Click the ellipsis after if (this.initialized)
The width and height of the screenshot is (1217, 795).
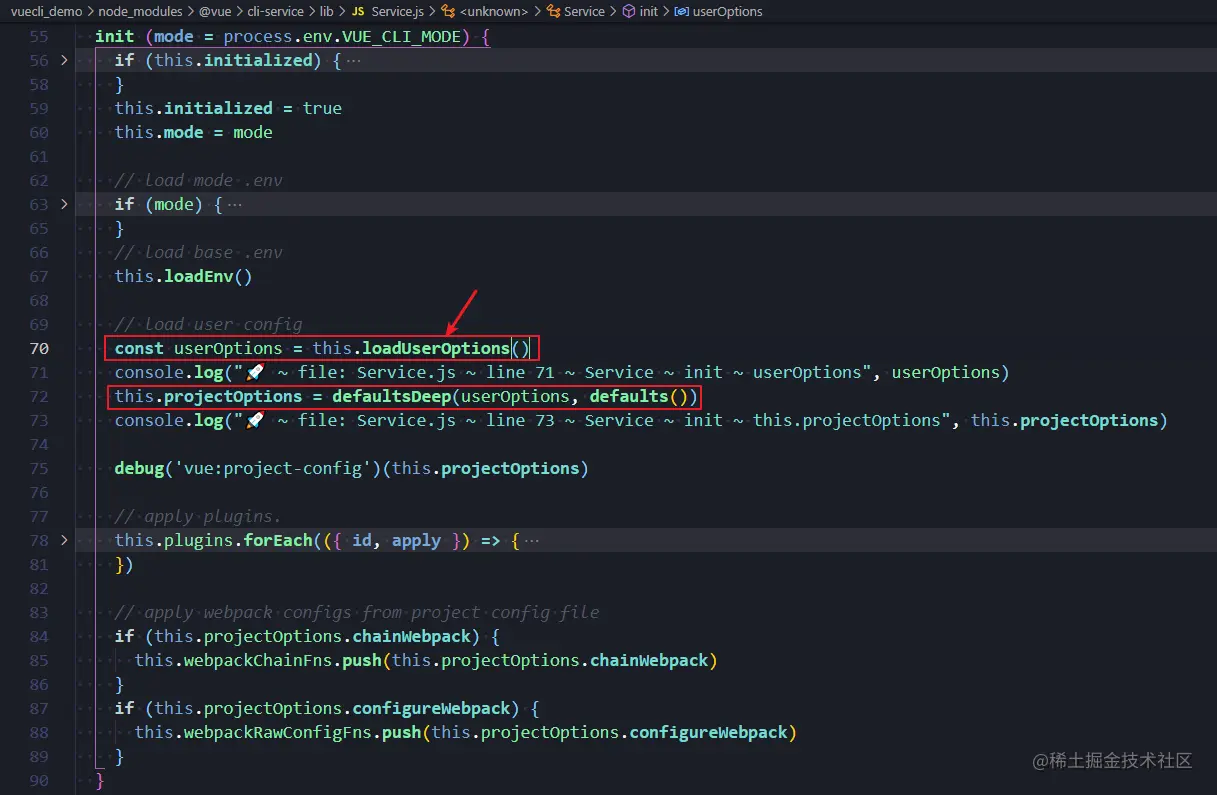[x=353, y=60]
